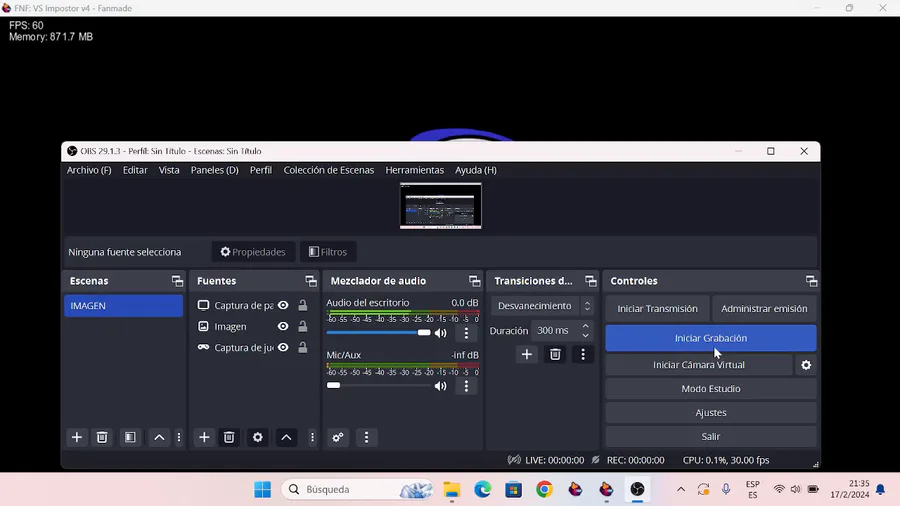Move source up arrow in Fuentes
The height and width of the screenshot is (506, 900).
[286, 437]
